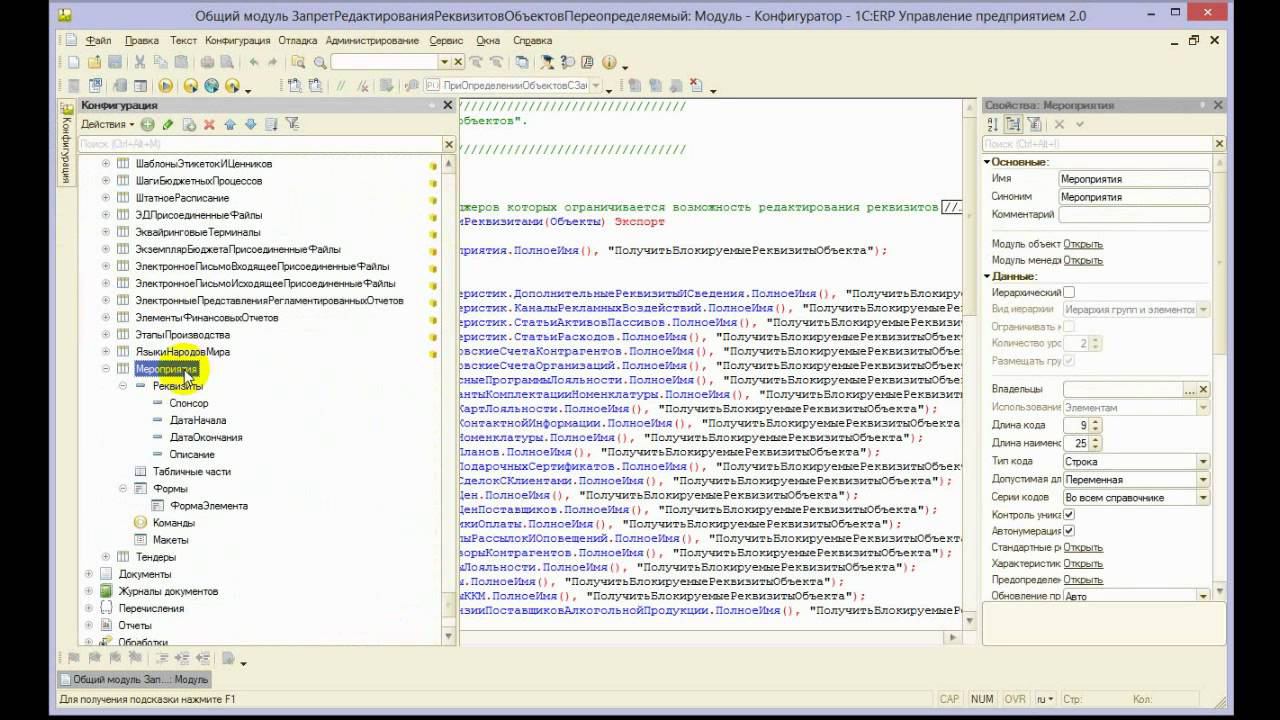This screenshot has width=1280, height=720.
Task: Move element up with the blue up arrow
Action: pyautogui.click(x=230, y=124)
